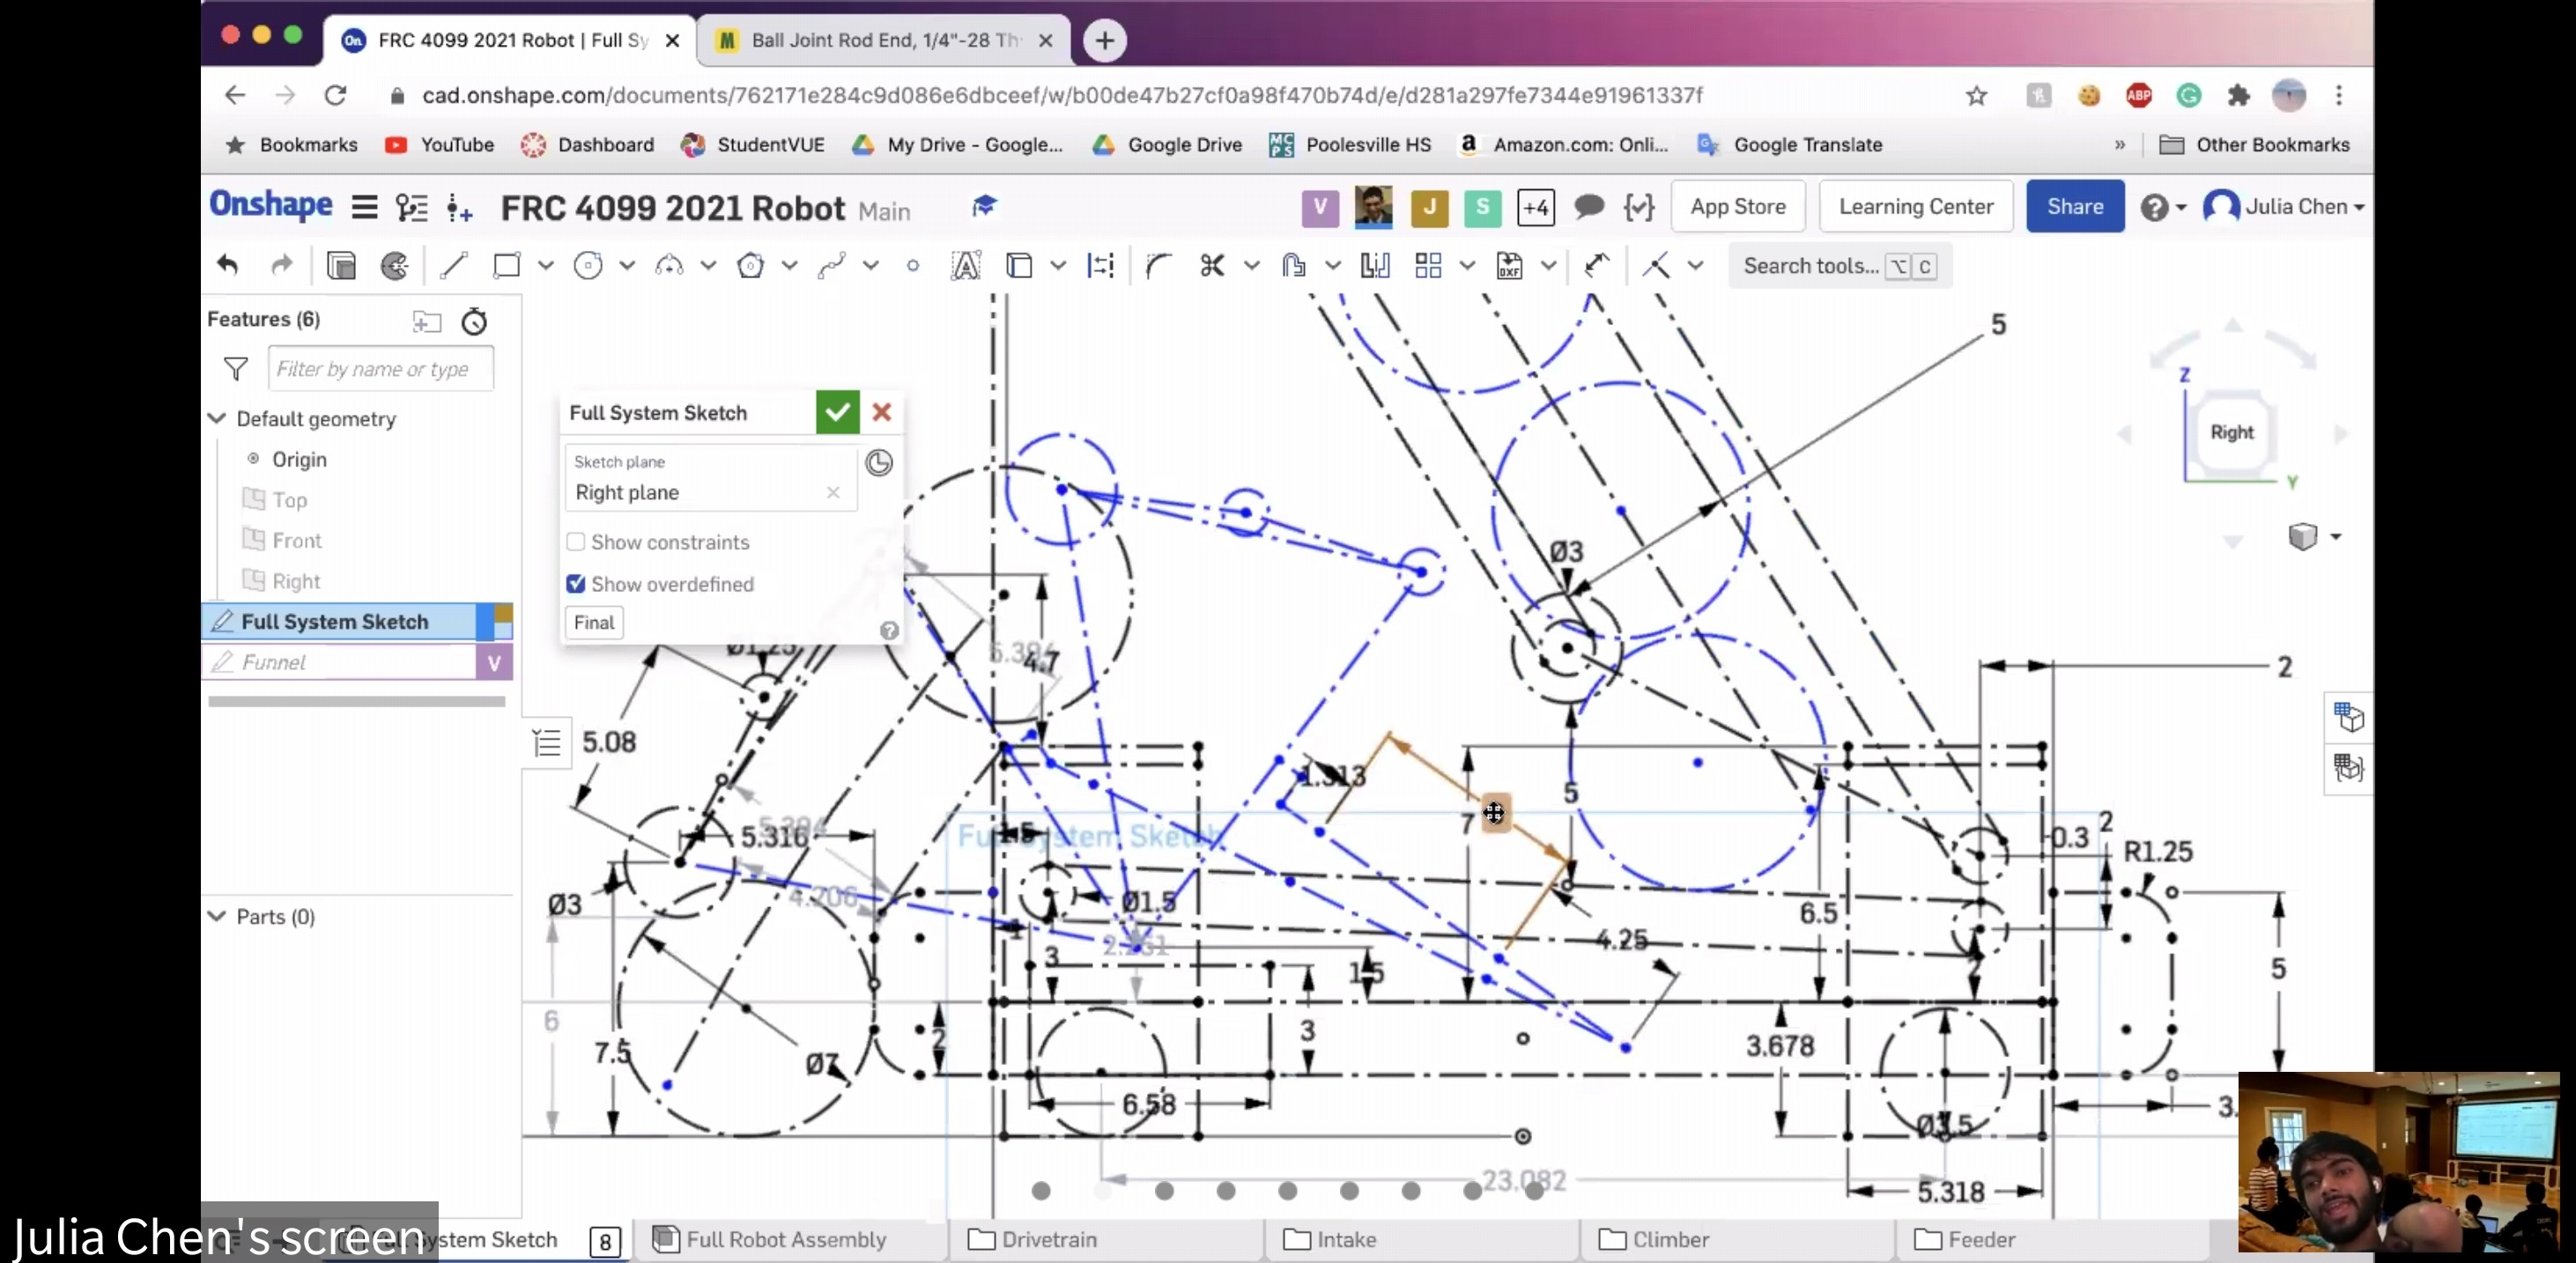Open the polygon tool dropdown arrow
The width and height of the screenshot is (2576, 1263).
[x=790, y=265]
